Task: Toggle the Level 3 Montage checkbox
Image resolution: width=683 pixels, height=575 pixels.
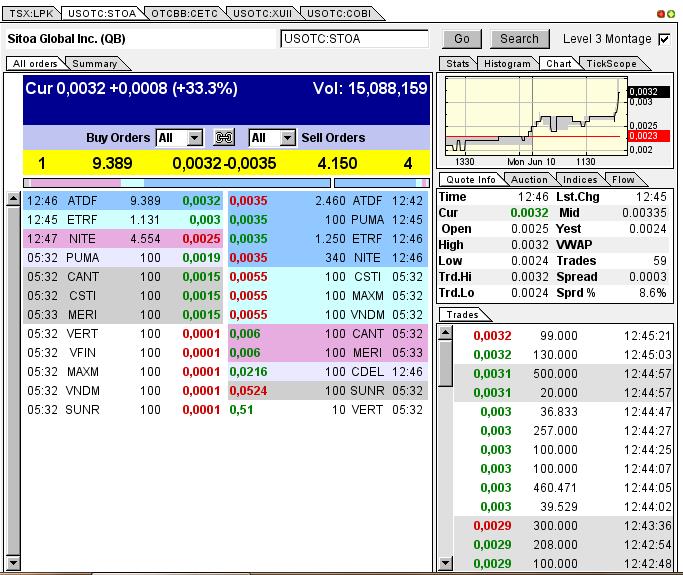Action: (x=664, y=39)
